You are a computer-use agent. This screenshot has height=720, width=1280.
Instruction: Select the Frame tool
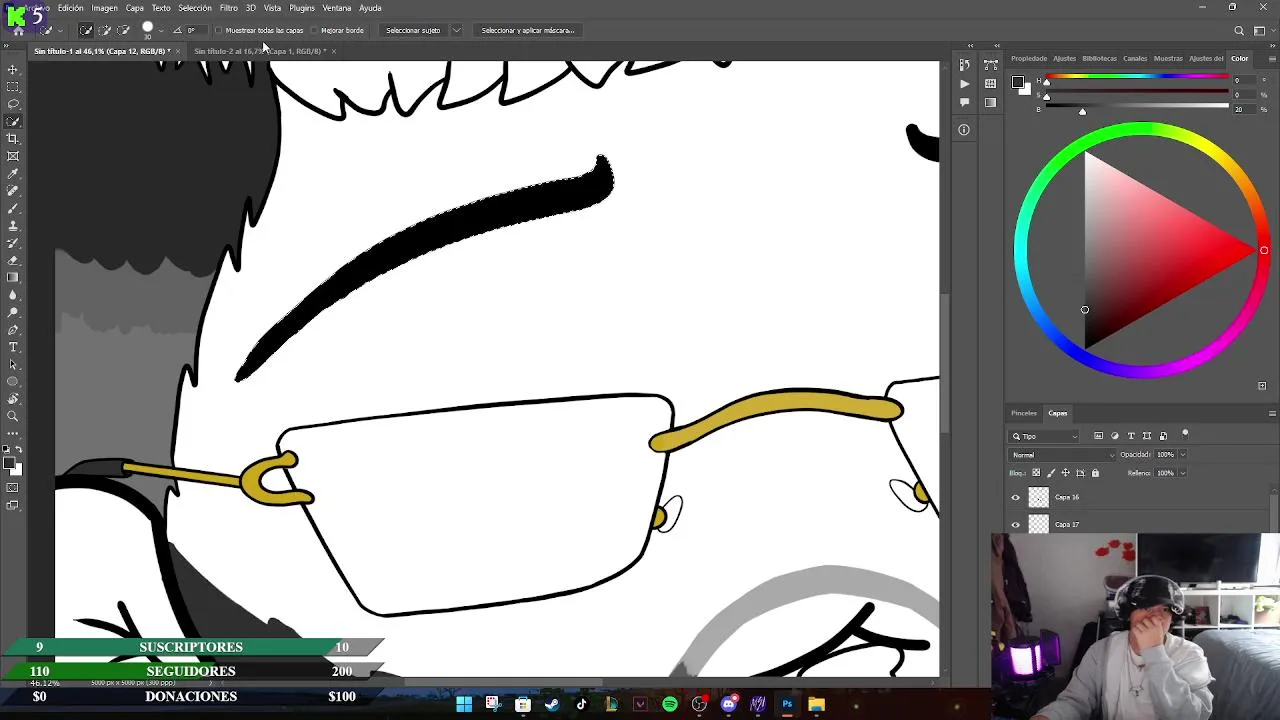coord(13,156)
